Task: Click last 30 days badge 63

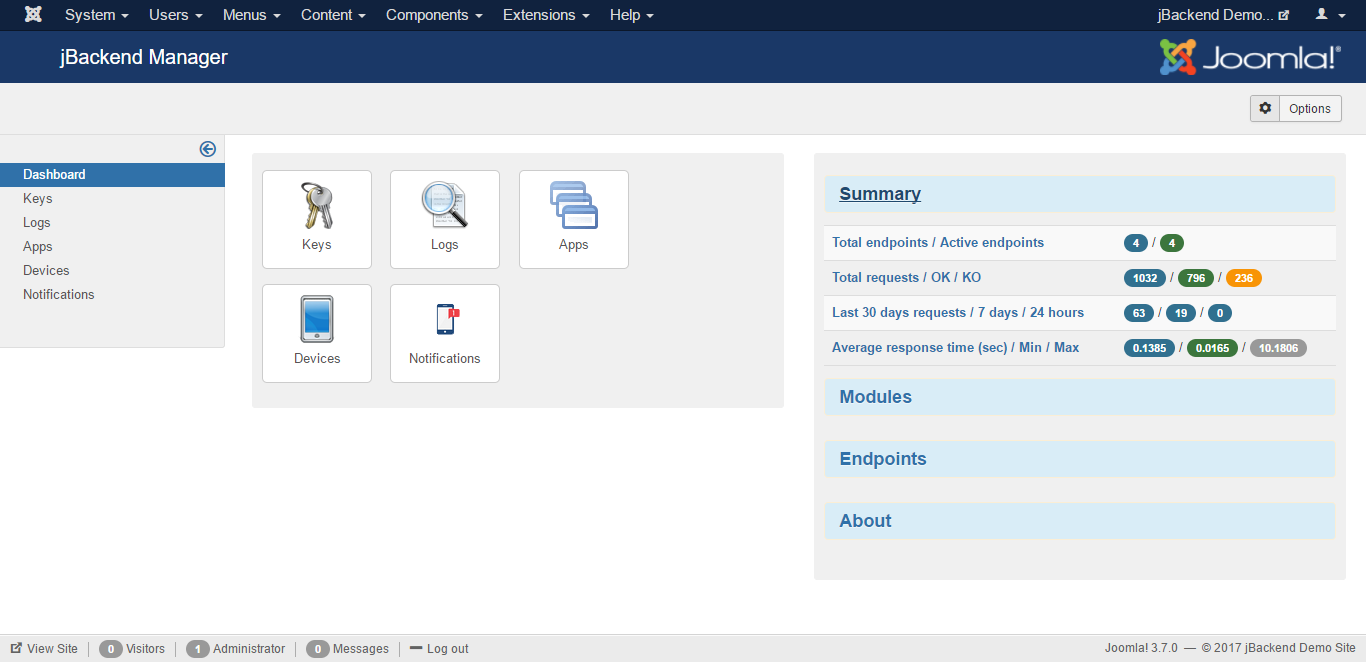Action: [x=1139, y=313]
